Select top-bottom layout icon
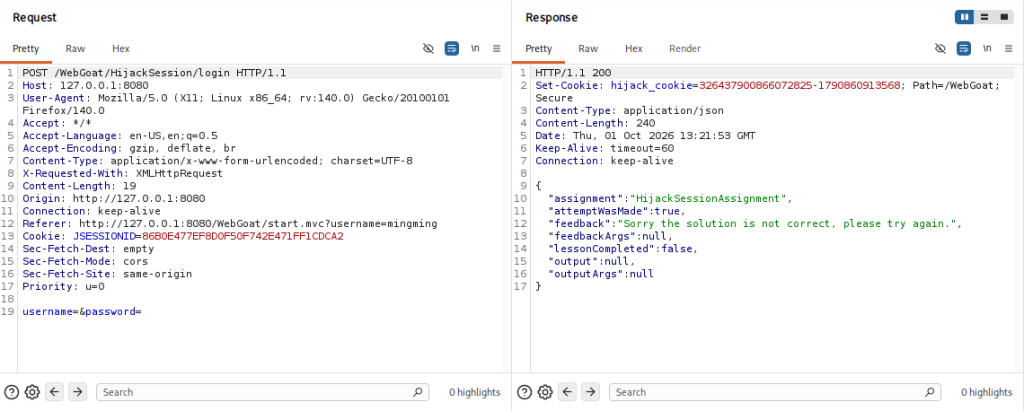 (x=984, y=17)
